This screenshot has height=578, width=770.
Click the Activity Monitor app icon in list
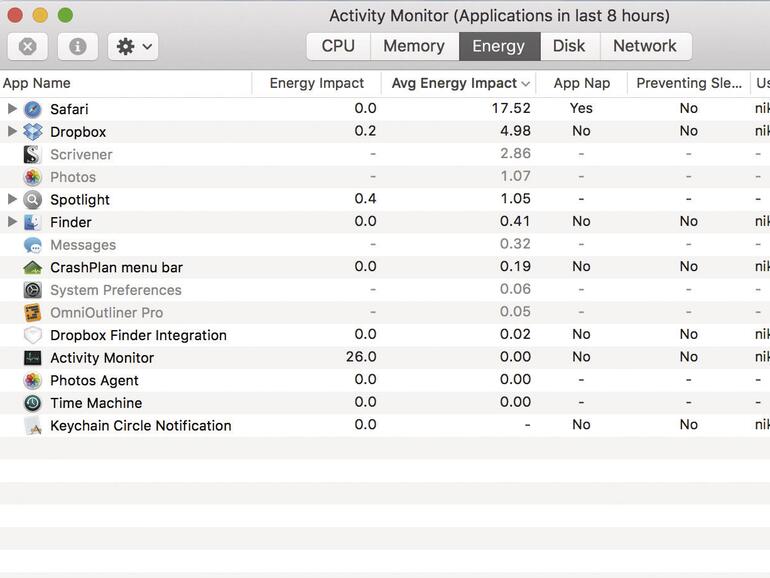(33, 358)
